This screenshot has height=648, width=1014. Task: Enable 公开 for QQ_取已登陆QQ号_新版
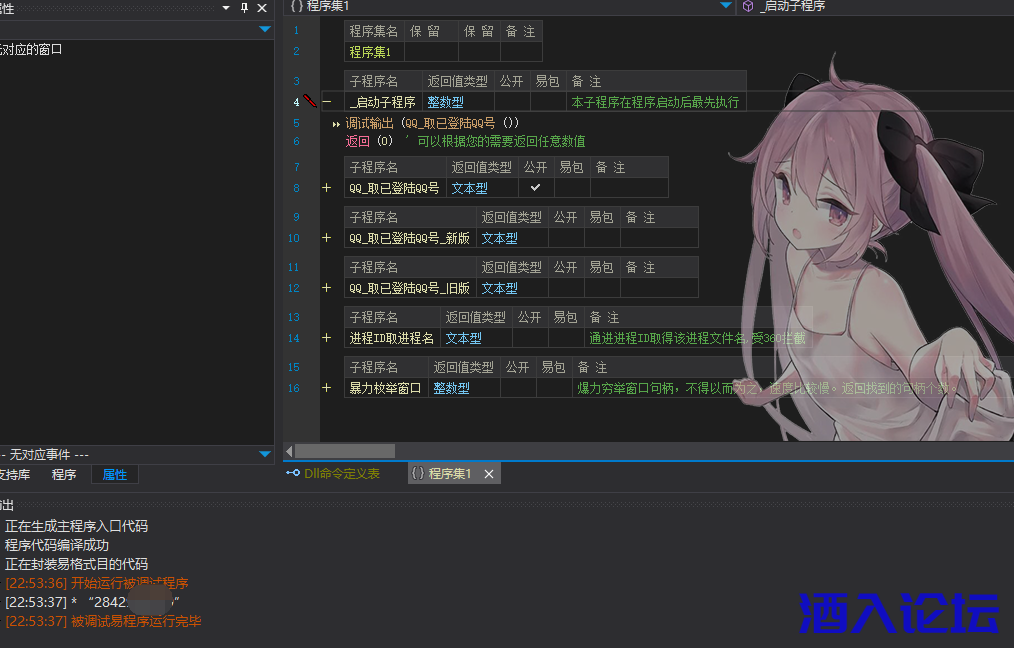565,237
